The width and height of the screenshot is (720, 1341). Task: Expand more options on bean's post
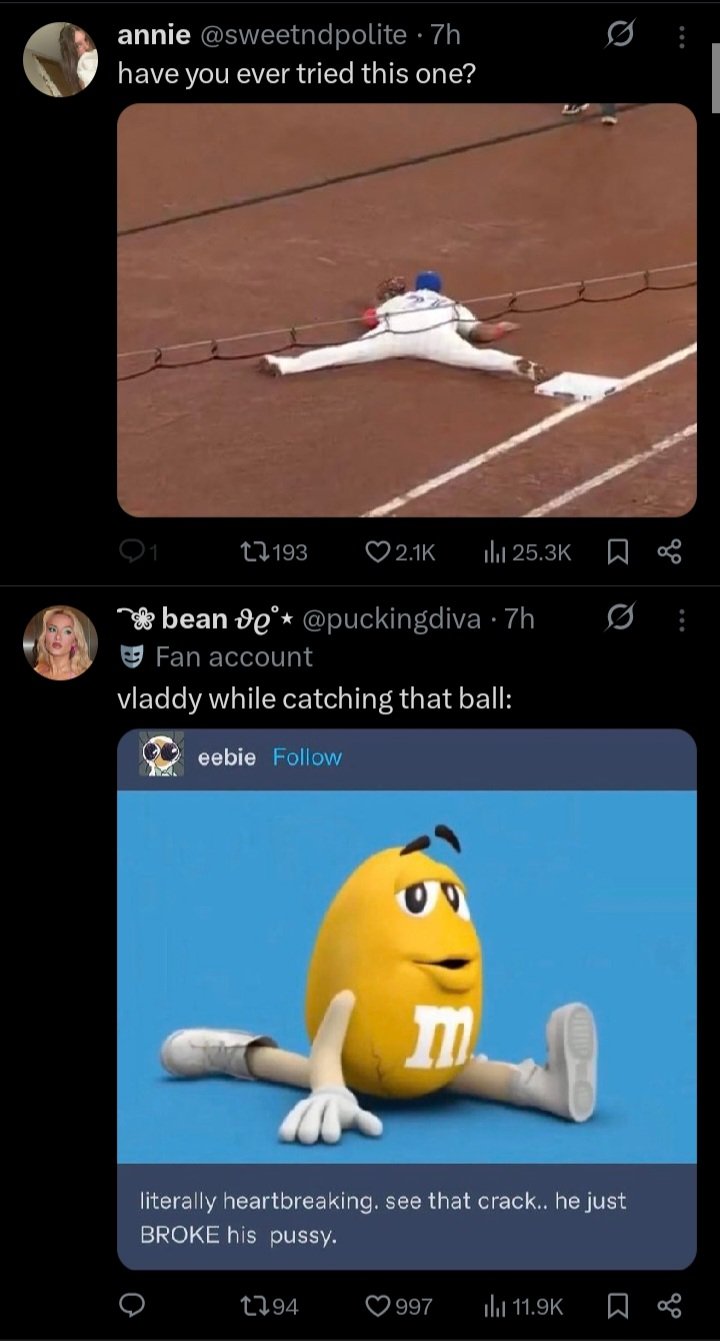[682, 620]
